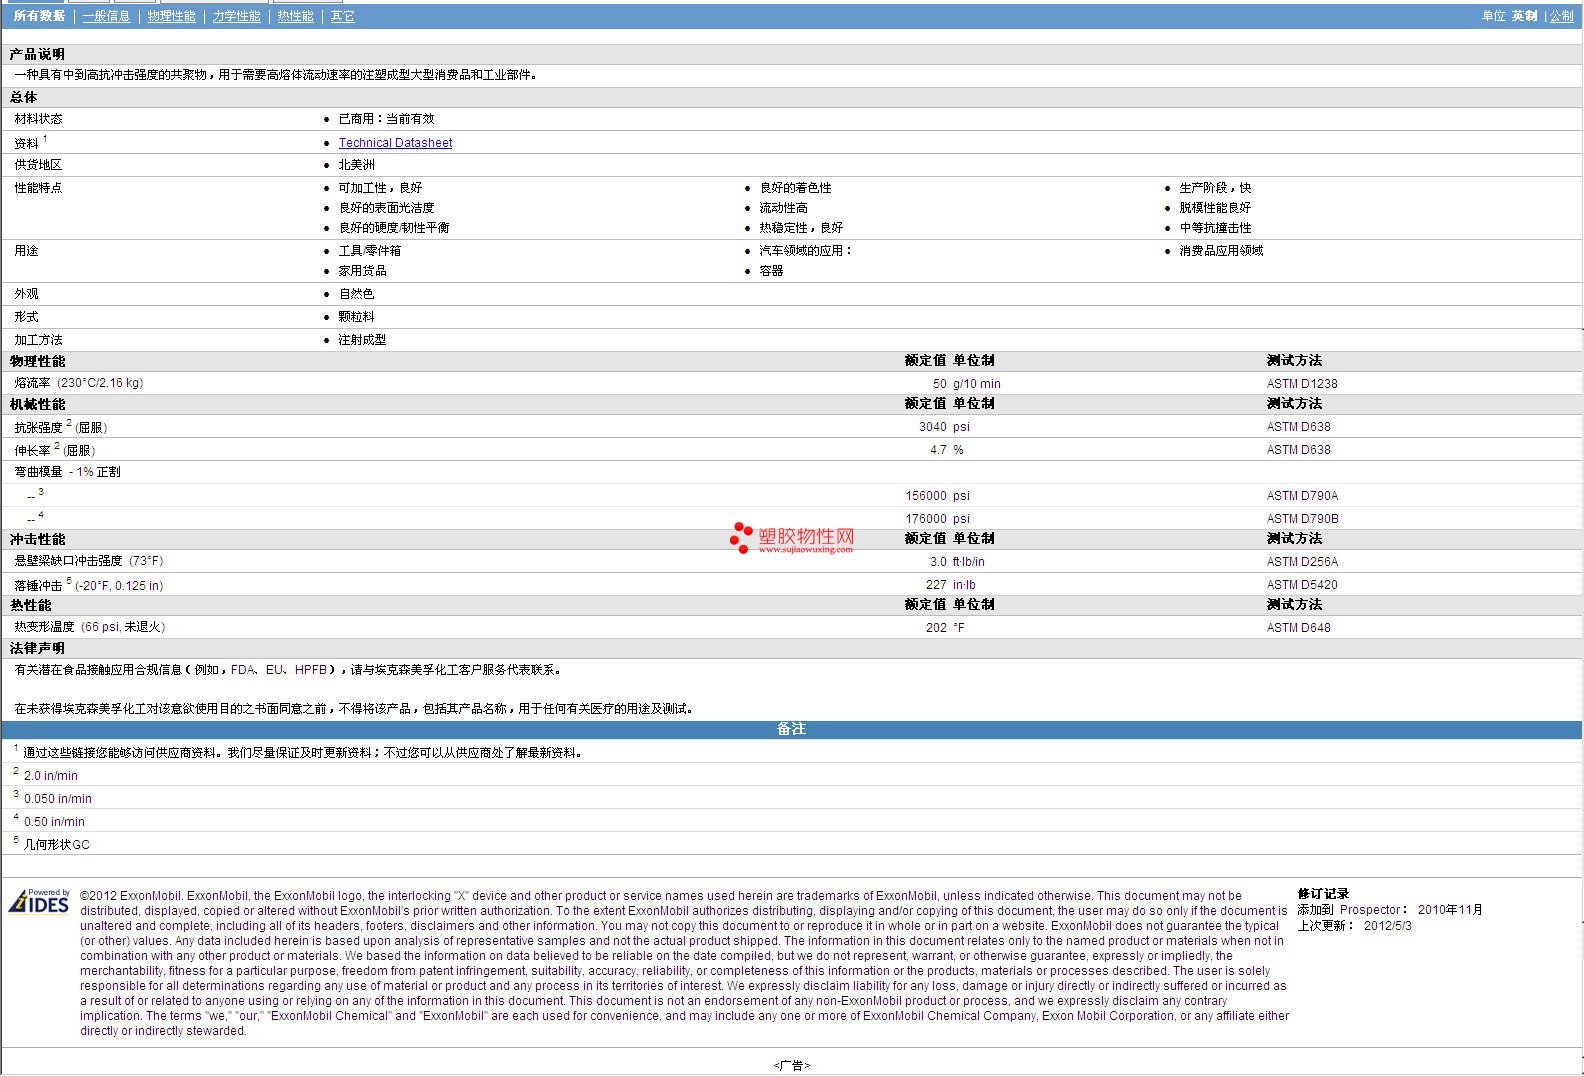The height and width of the screenshot is (1077, 1584).
Task: Click the IDES logo
Action: click(39, 902)
